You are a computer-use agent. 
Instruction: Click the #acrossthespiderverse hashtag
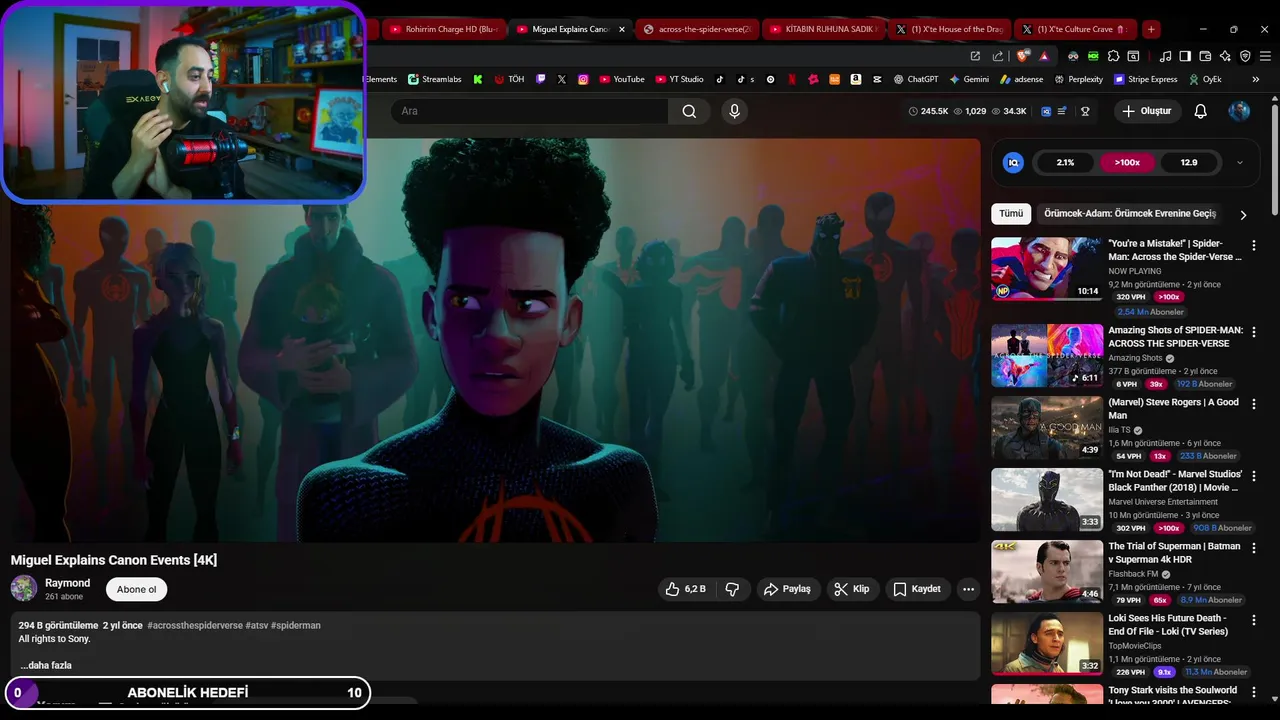195,625
